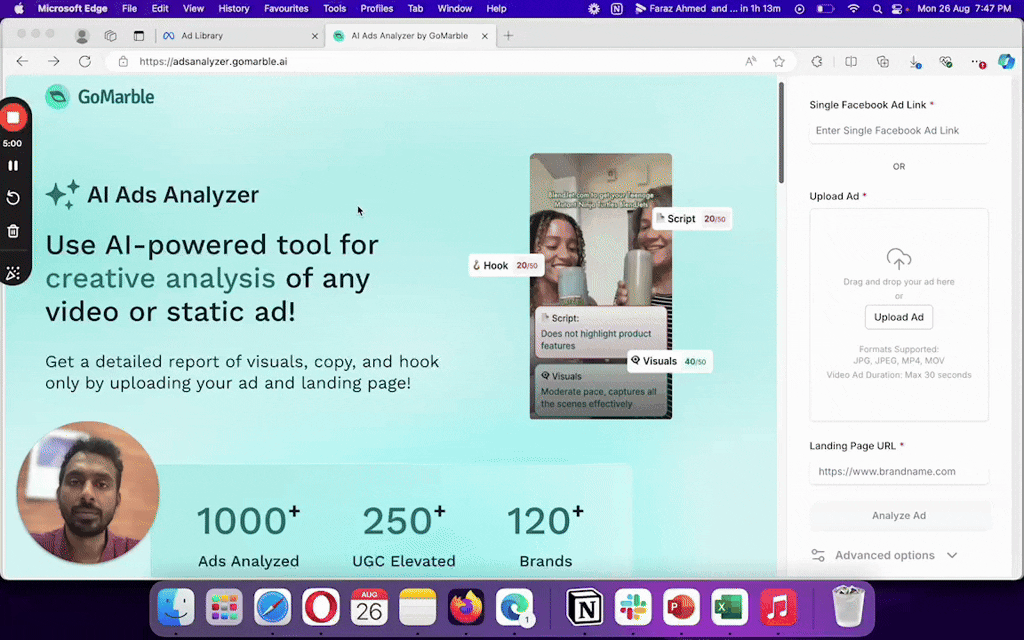Open Launchpad from the Dock
The height and width of the screenshot is (640, 1024).
[x=224, y=607]
